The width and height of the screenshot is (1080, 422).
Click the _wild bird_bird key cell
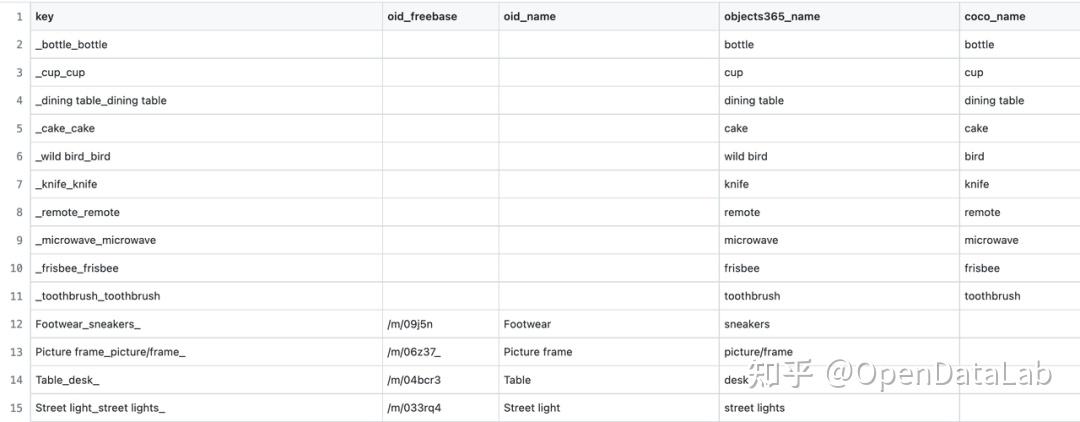click(x=206, y=156)
